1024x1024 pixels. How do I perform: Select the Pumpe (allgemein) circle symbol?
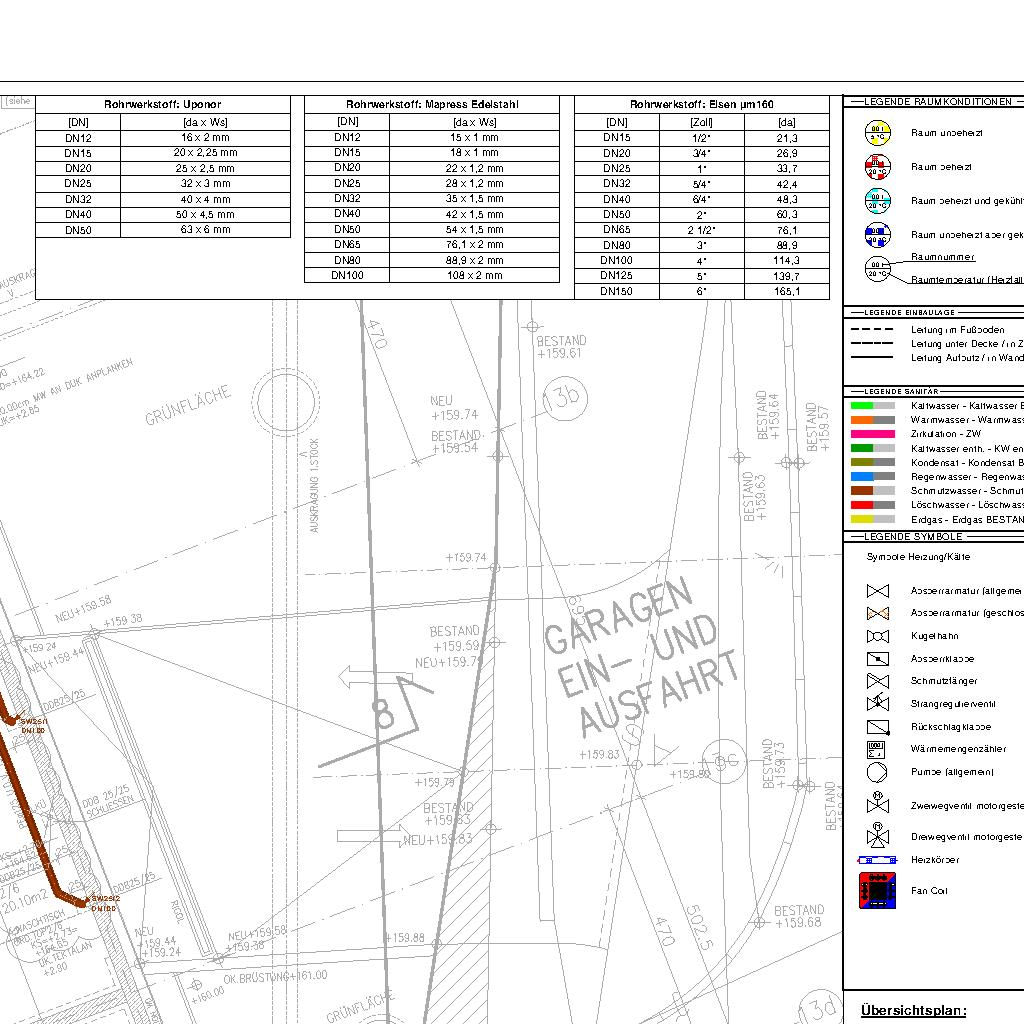coord(877,773)
